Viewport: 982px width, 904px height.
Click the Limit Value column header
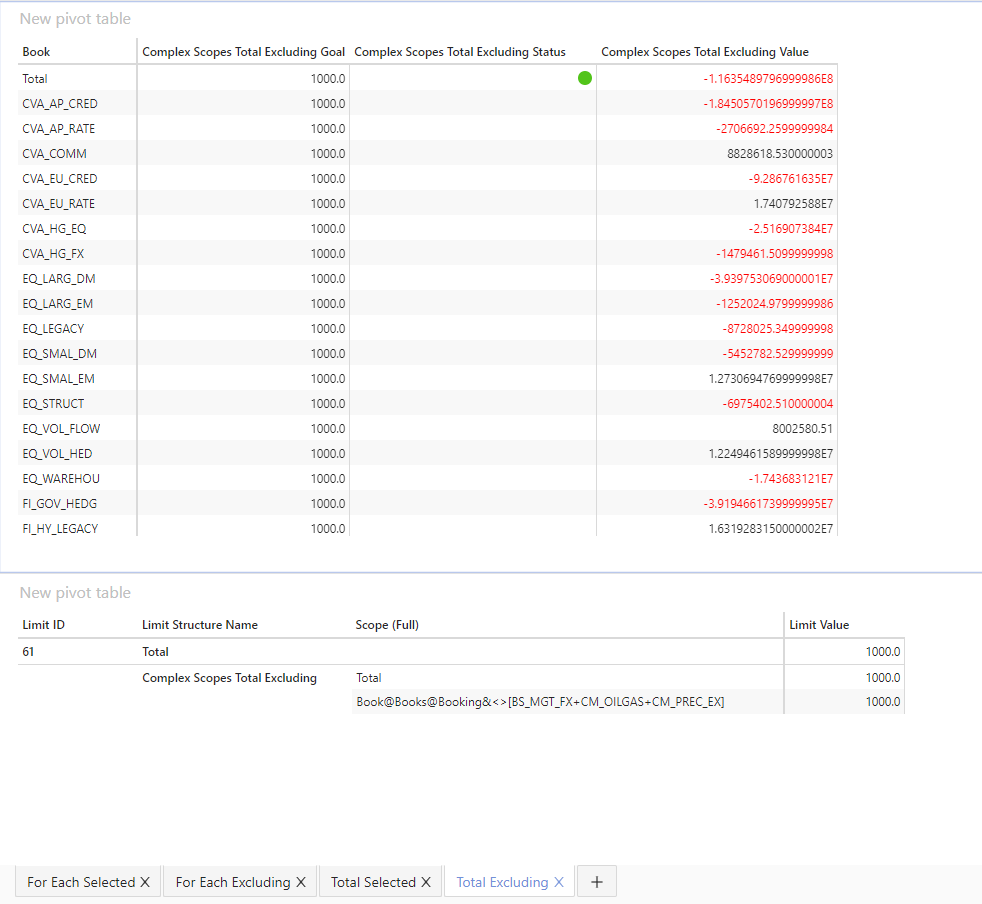[x=819, y=625]
